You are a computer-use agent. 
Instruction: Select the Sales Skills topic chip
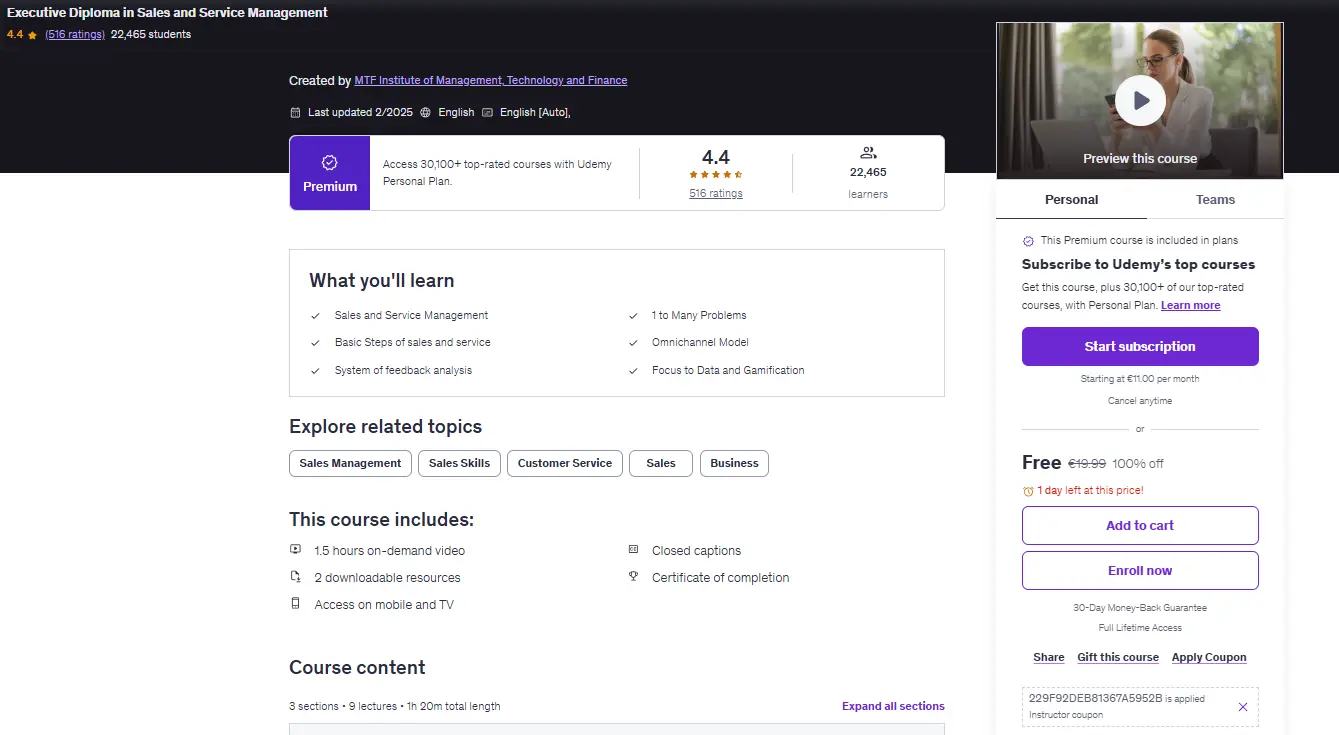point(459,464)
